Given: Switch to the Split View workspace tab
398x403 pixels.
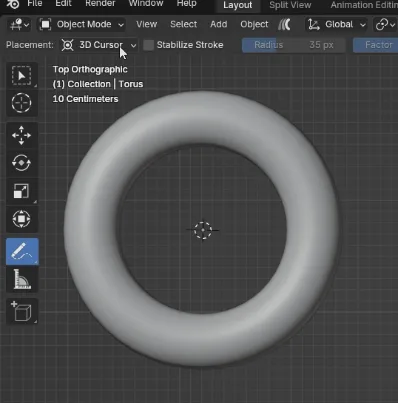Looking at the screenshot, I should (x=290, y=5).
